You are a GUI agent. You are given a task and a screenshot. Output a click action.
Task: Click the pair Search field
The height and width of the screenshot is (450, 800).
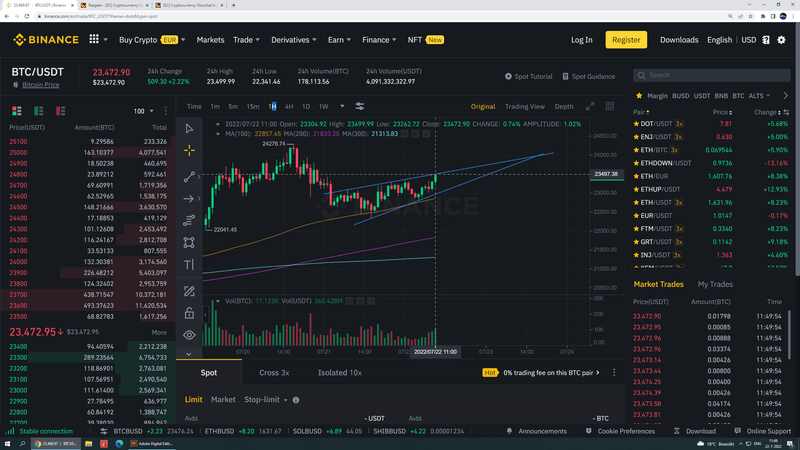[x=712, y=75]
